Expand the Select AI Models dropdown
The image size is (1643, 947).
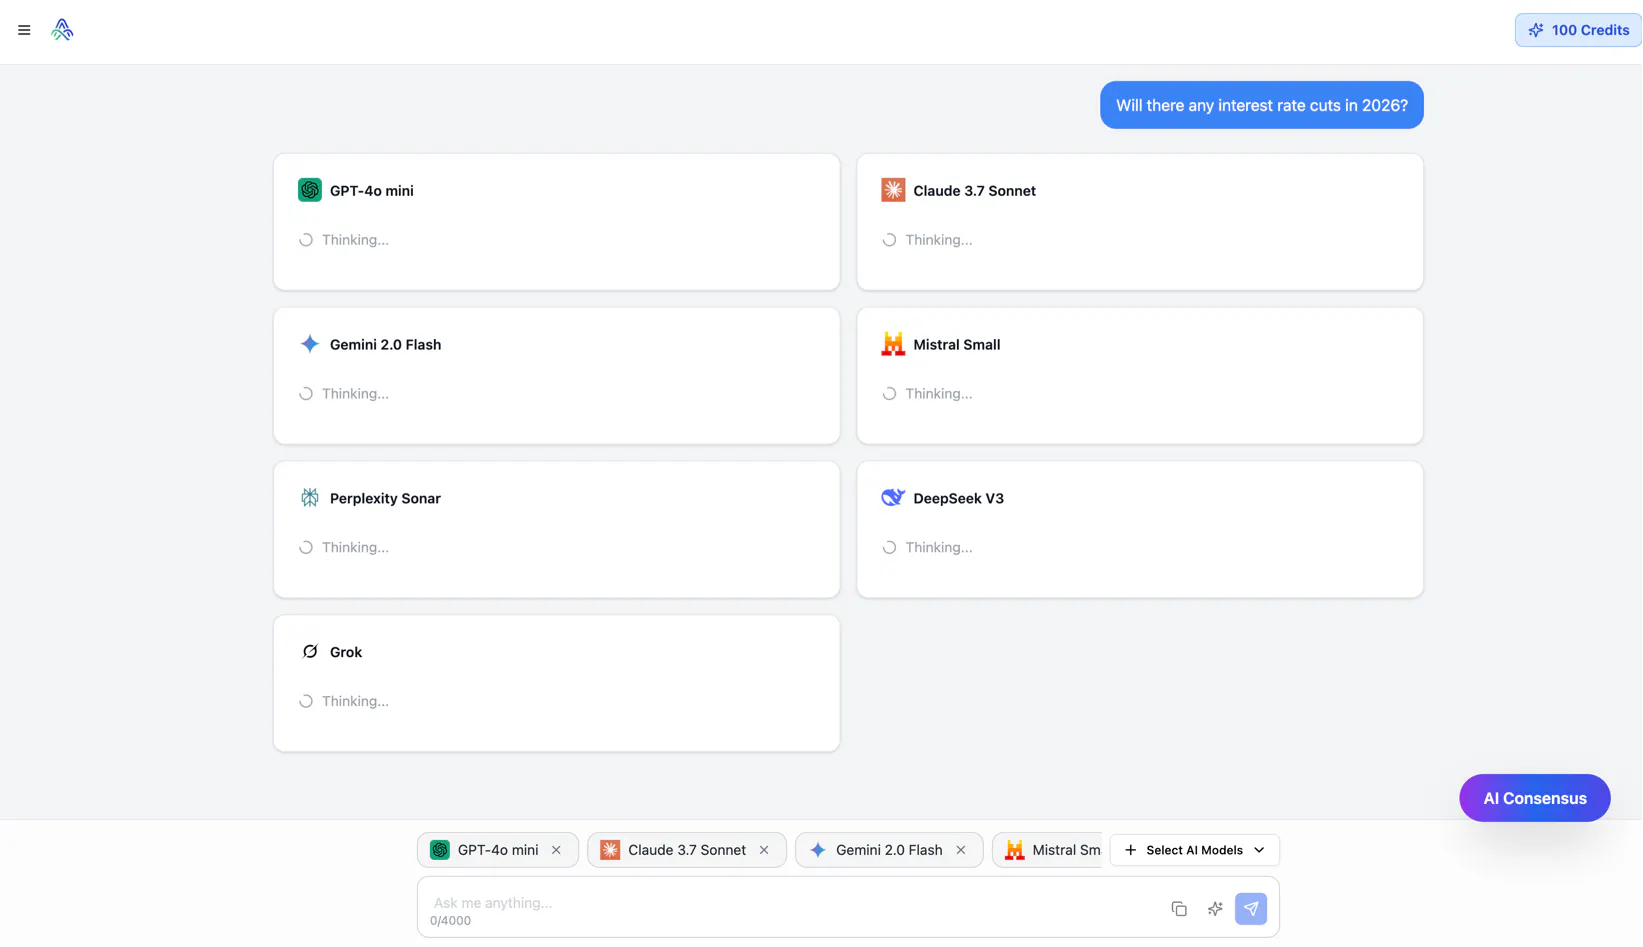click(x=1194, y=850)
